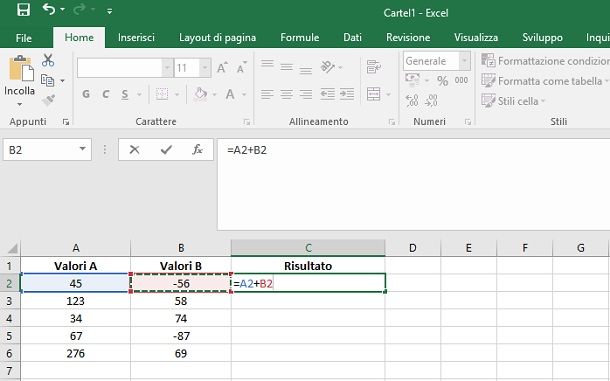
Task: Expand the Incolla dropdown arrow
Action: 19,104
